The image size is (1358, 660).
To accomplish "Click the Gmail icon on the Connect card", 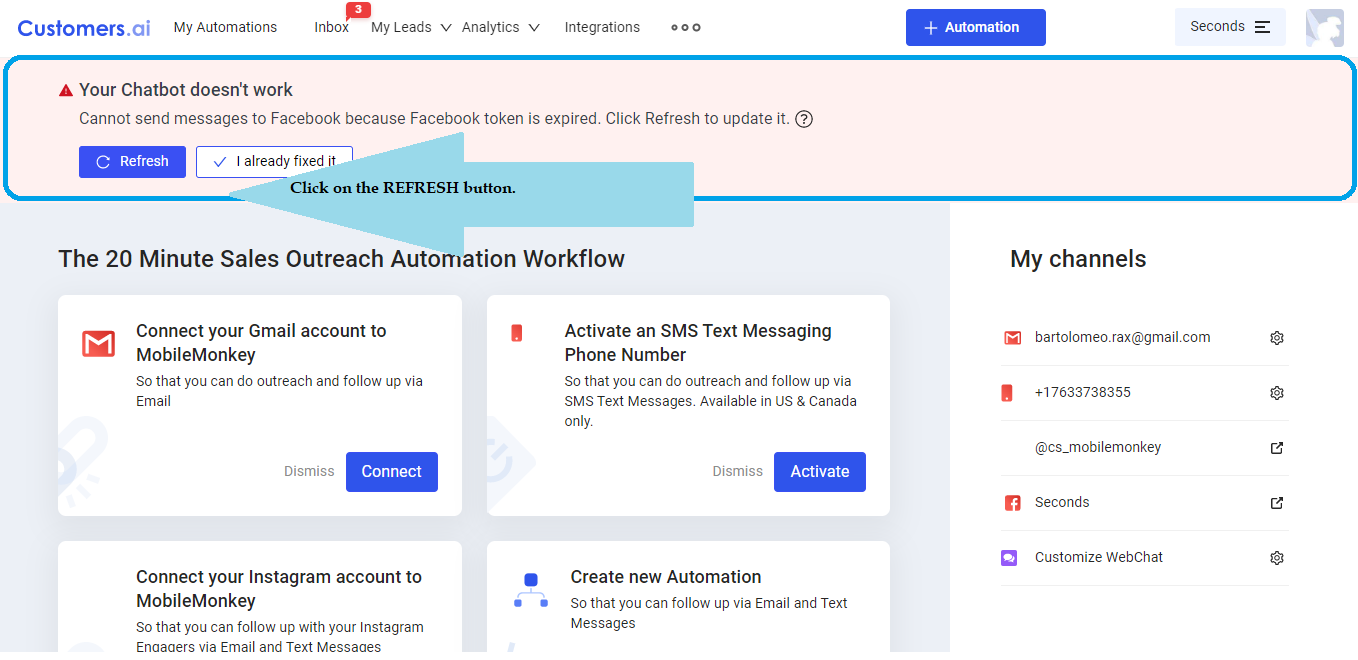I will [98, 344].
